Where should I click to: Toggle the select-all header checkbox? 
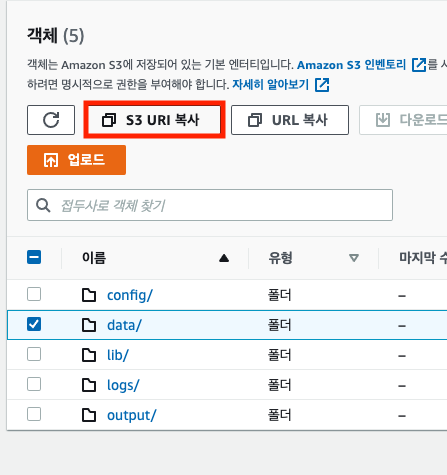pyautogui.click(x=34, y=257)
